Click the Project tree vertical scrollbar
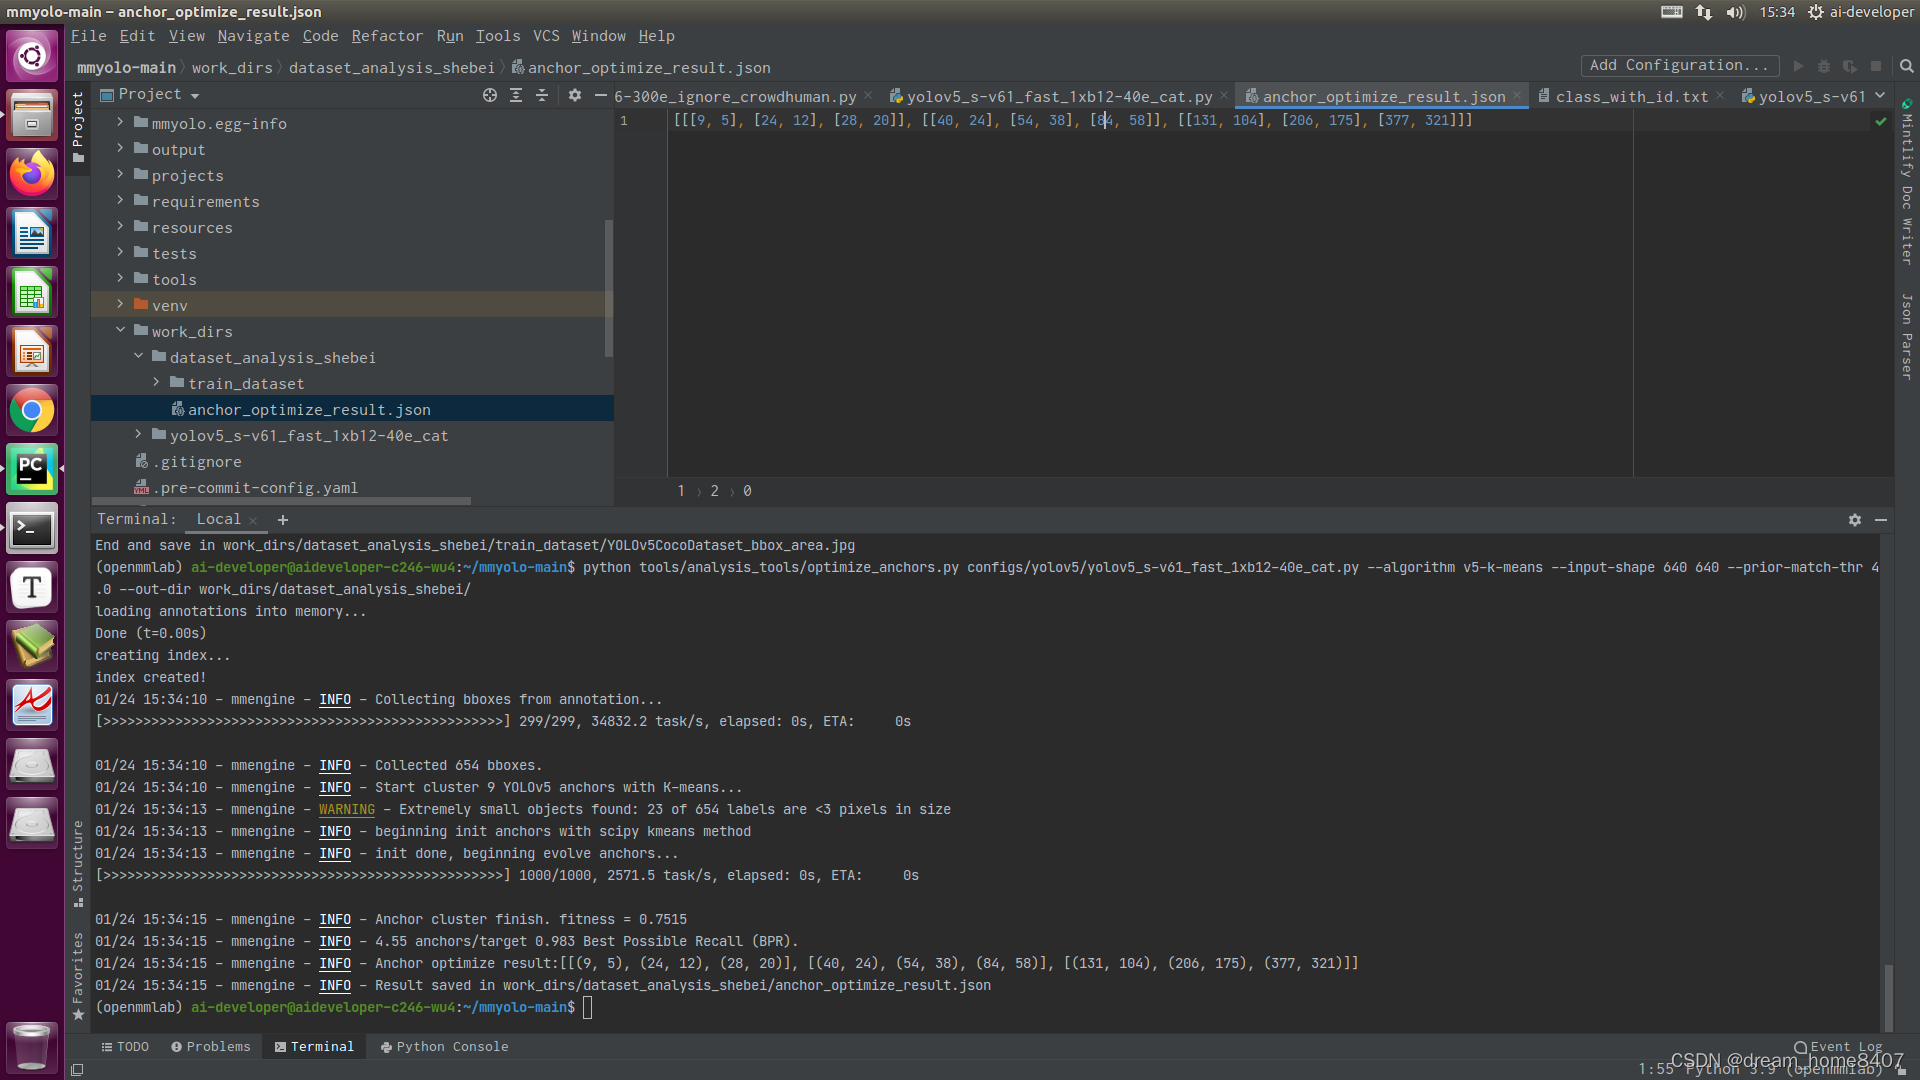Screen dimensions: 1920x1080 click(609, 288)
